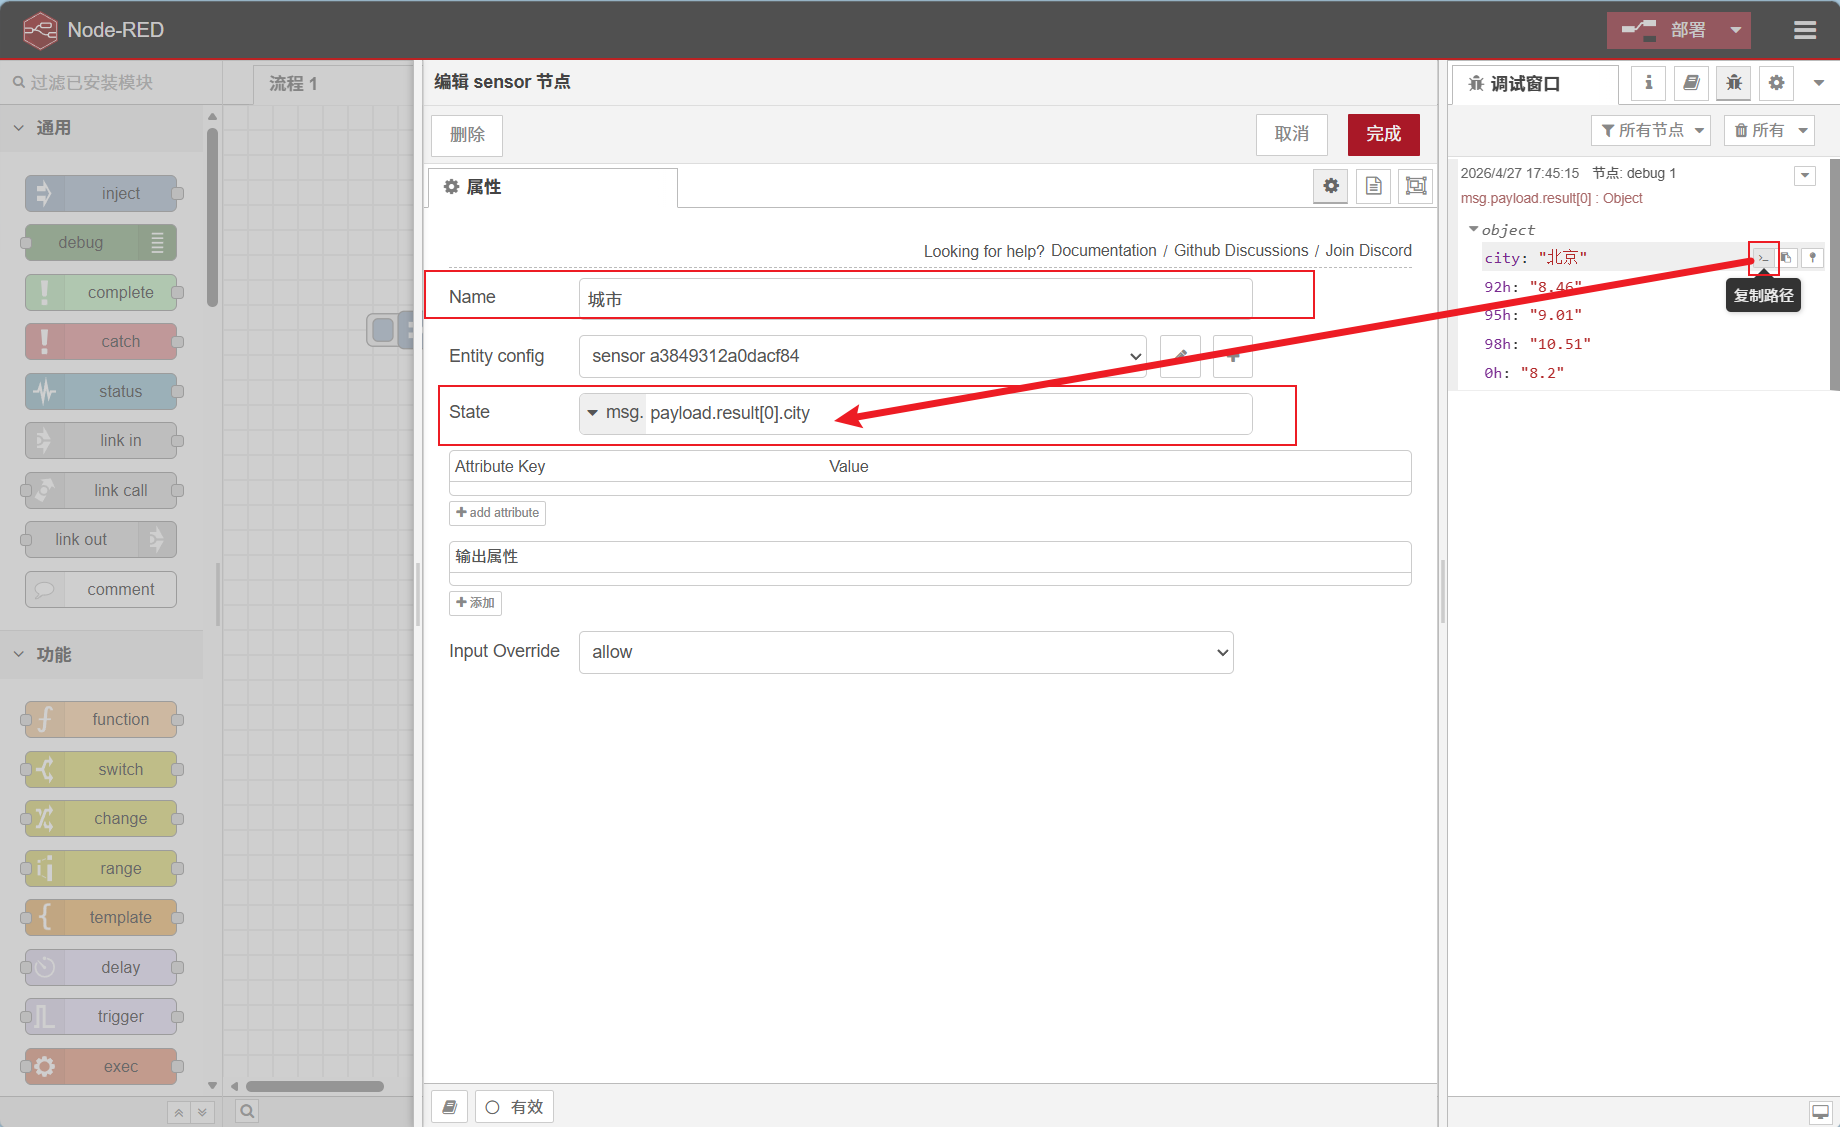Open the Github Discussions link

[x=1240, y=250]
